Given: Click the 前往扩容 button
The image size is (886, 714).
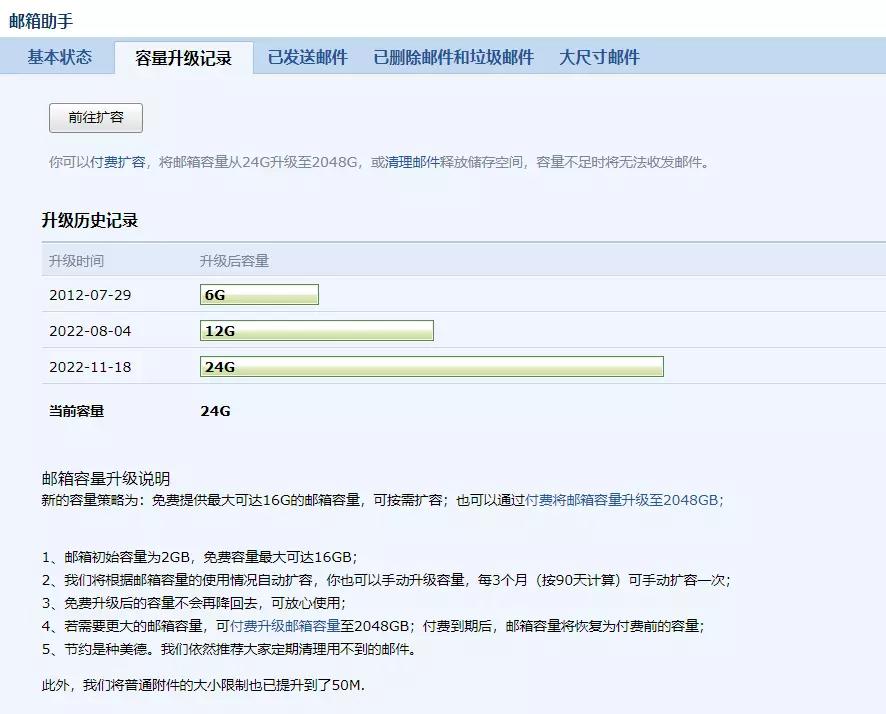Looking at the screenshot, I should click(94, 117).
